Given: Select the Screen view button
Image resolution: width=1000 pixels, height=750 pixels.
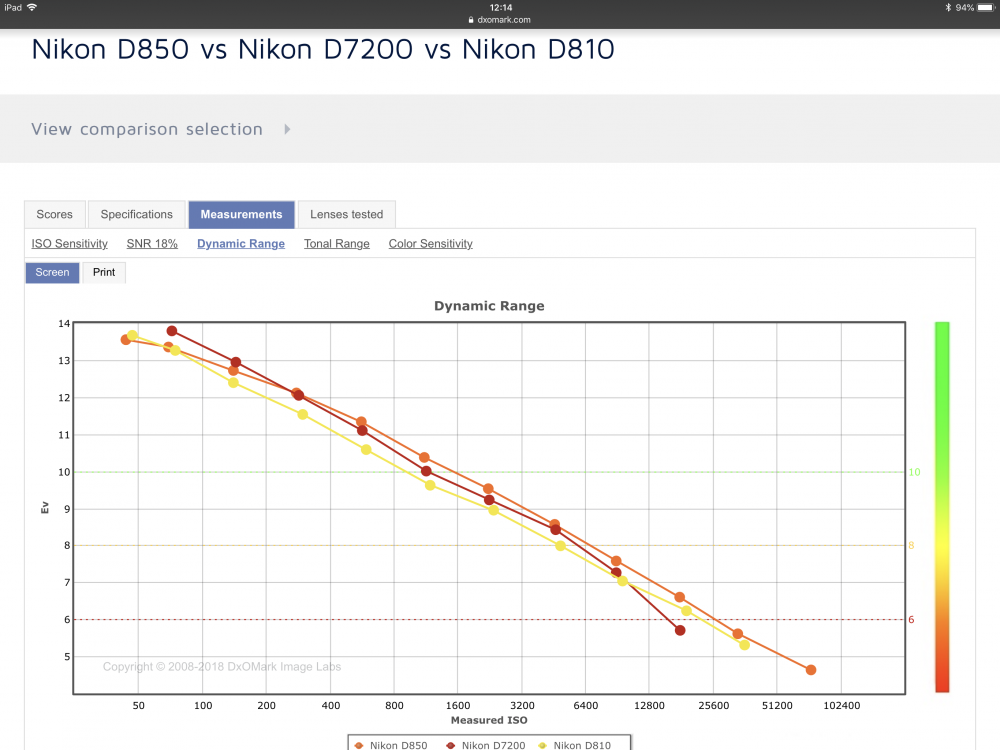Looking at the screenshot, I should (52, 272).
